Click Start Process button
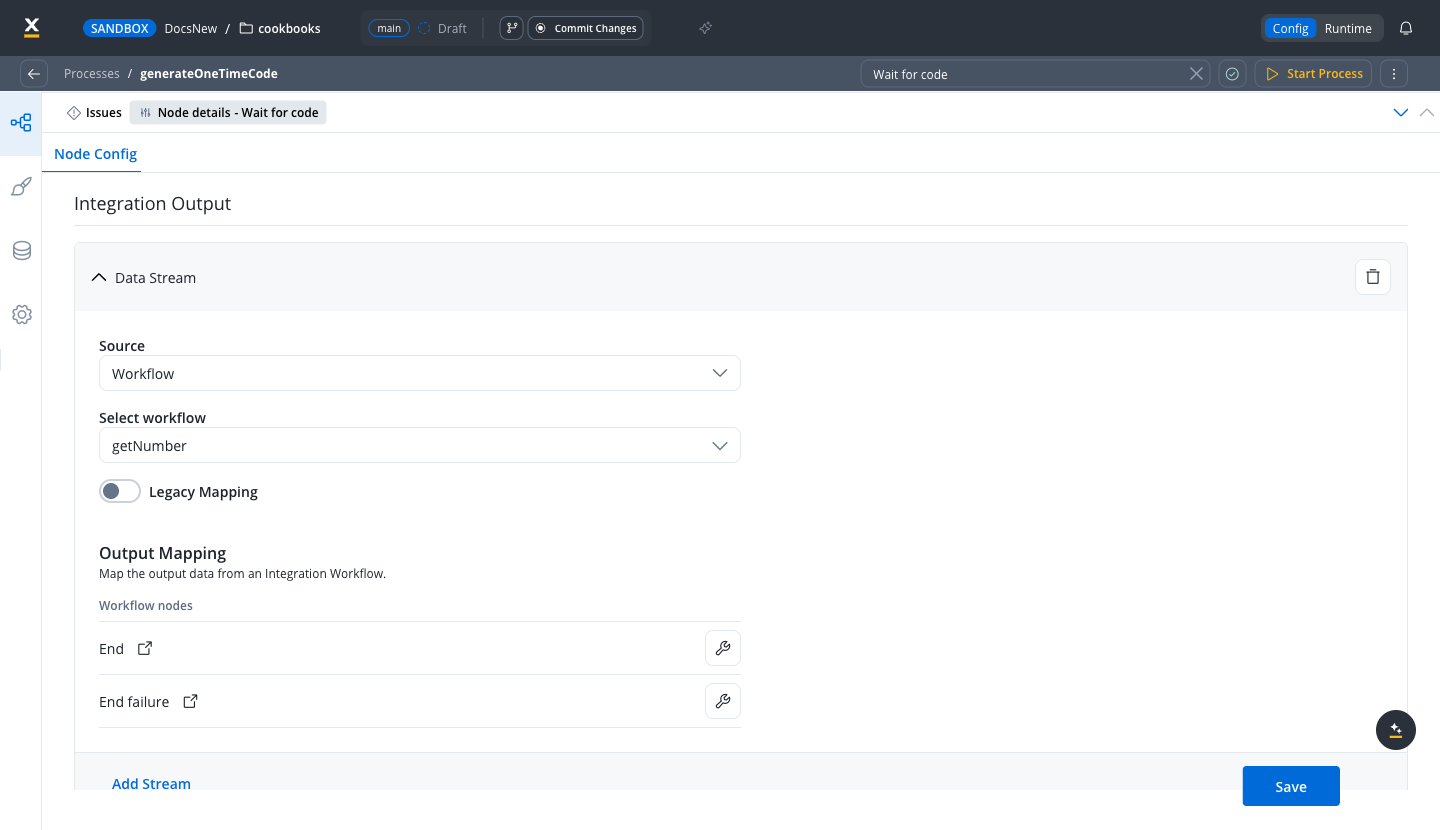This screenshot has width=1440, height=830. 1314,74
